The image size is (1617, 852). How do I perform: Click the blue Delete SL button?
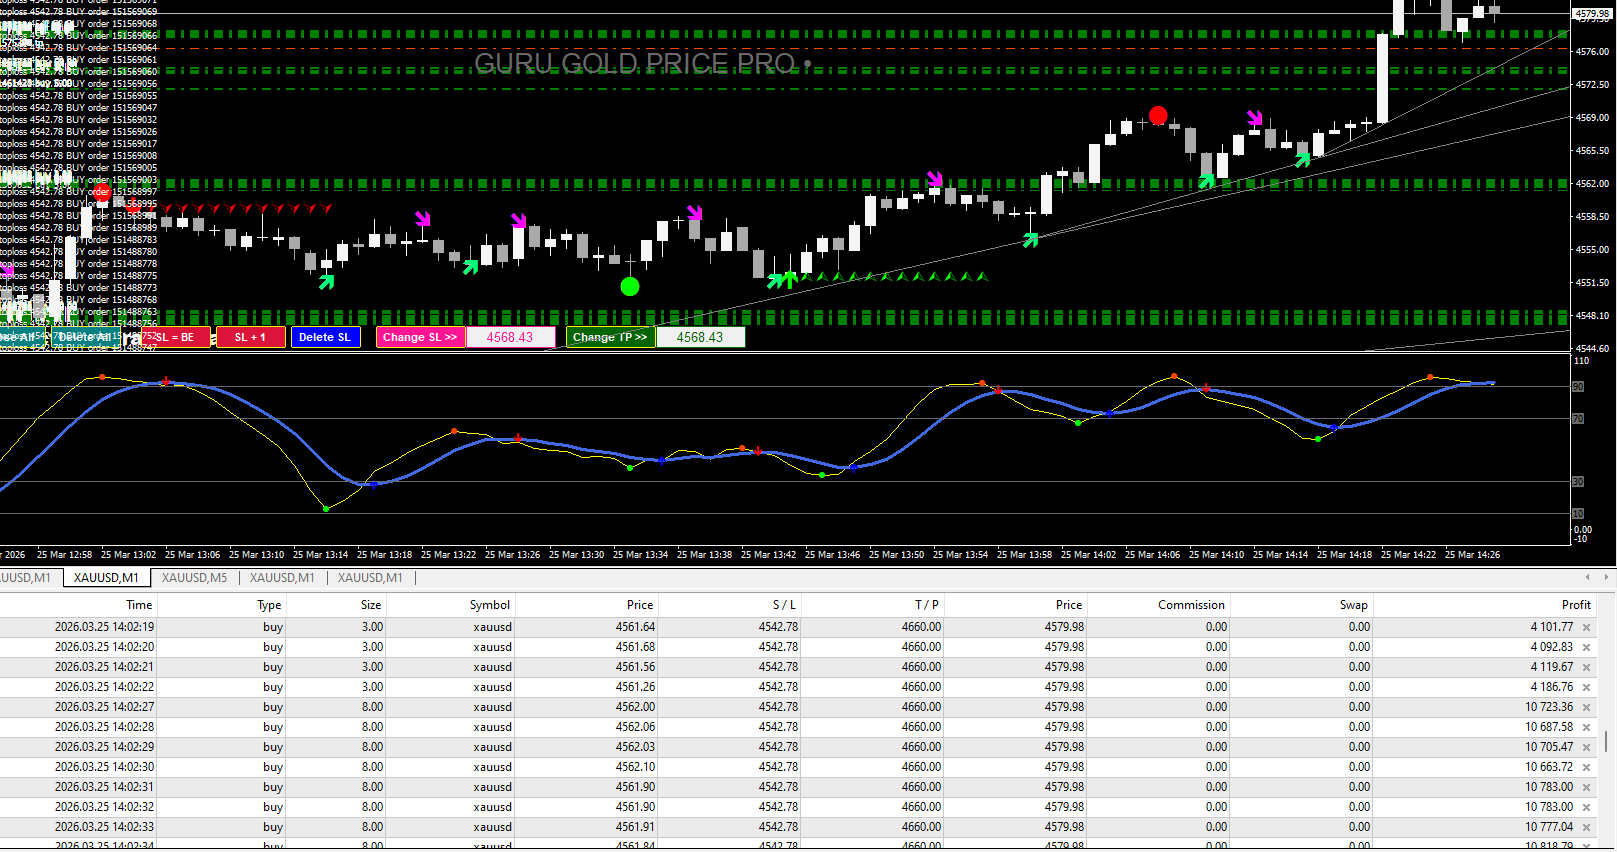point(325,338)
